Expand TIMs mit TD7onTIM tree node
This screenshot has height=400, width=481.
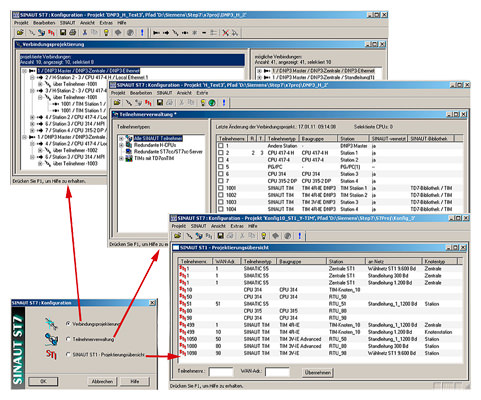121,158
